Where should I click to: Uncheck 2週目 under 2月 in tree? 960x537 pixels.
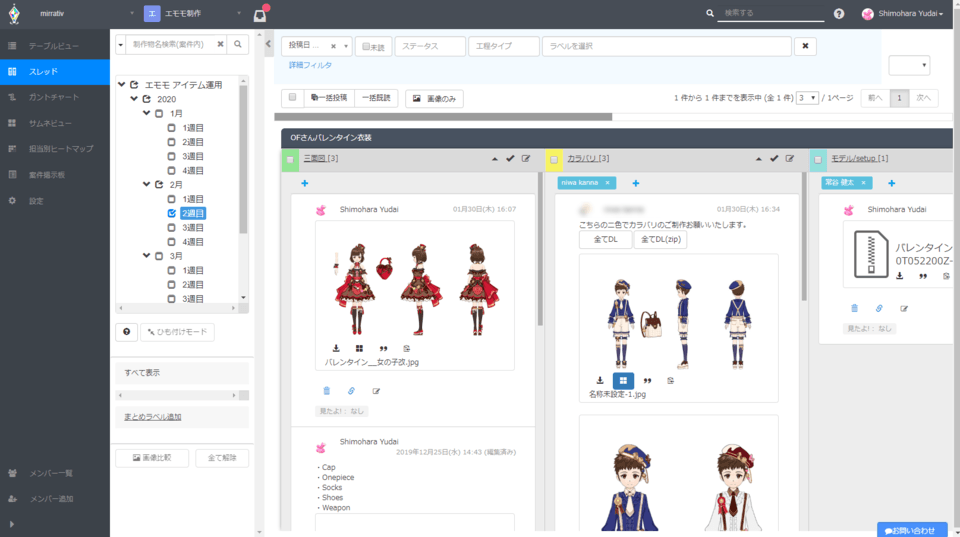coord(171,213)
